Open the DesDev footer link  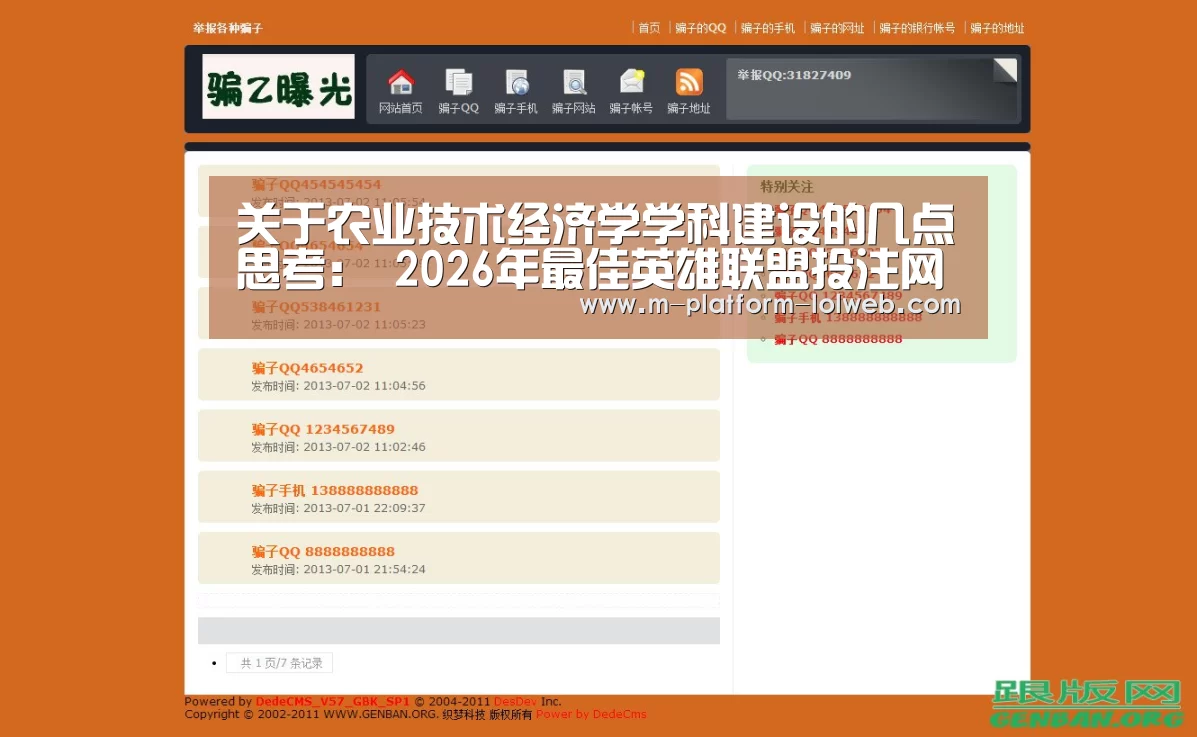515,701
